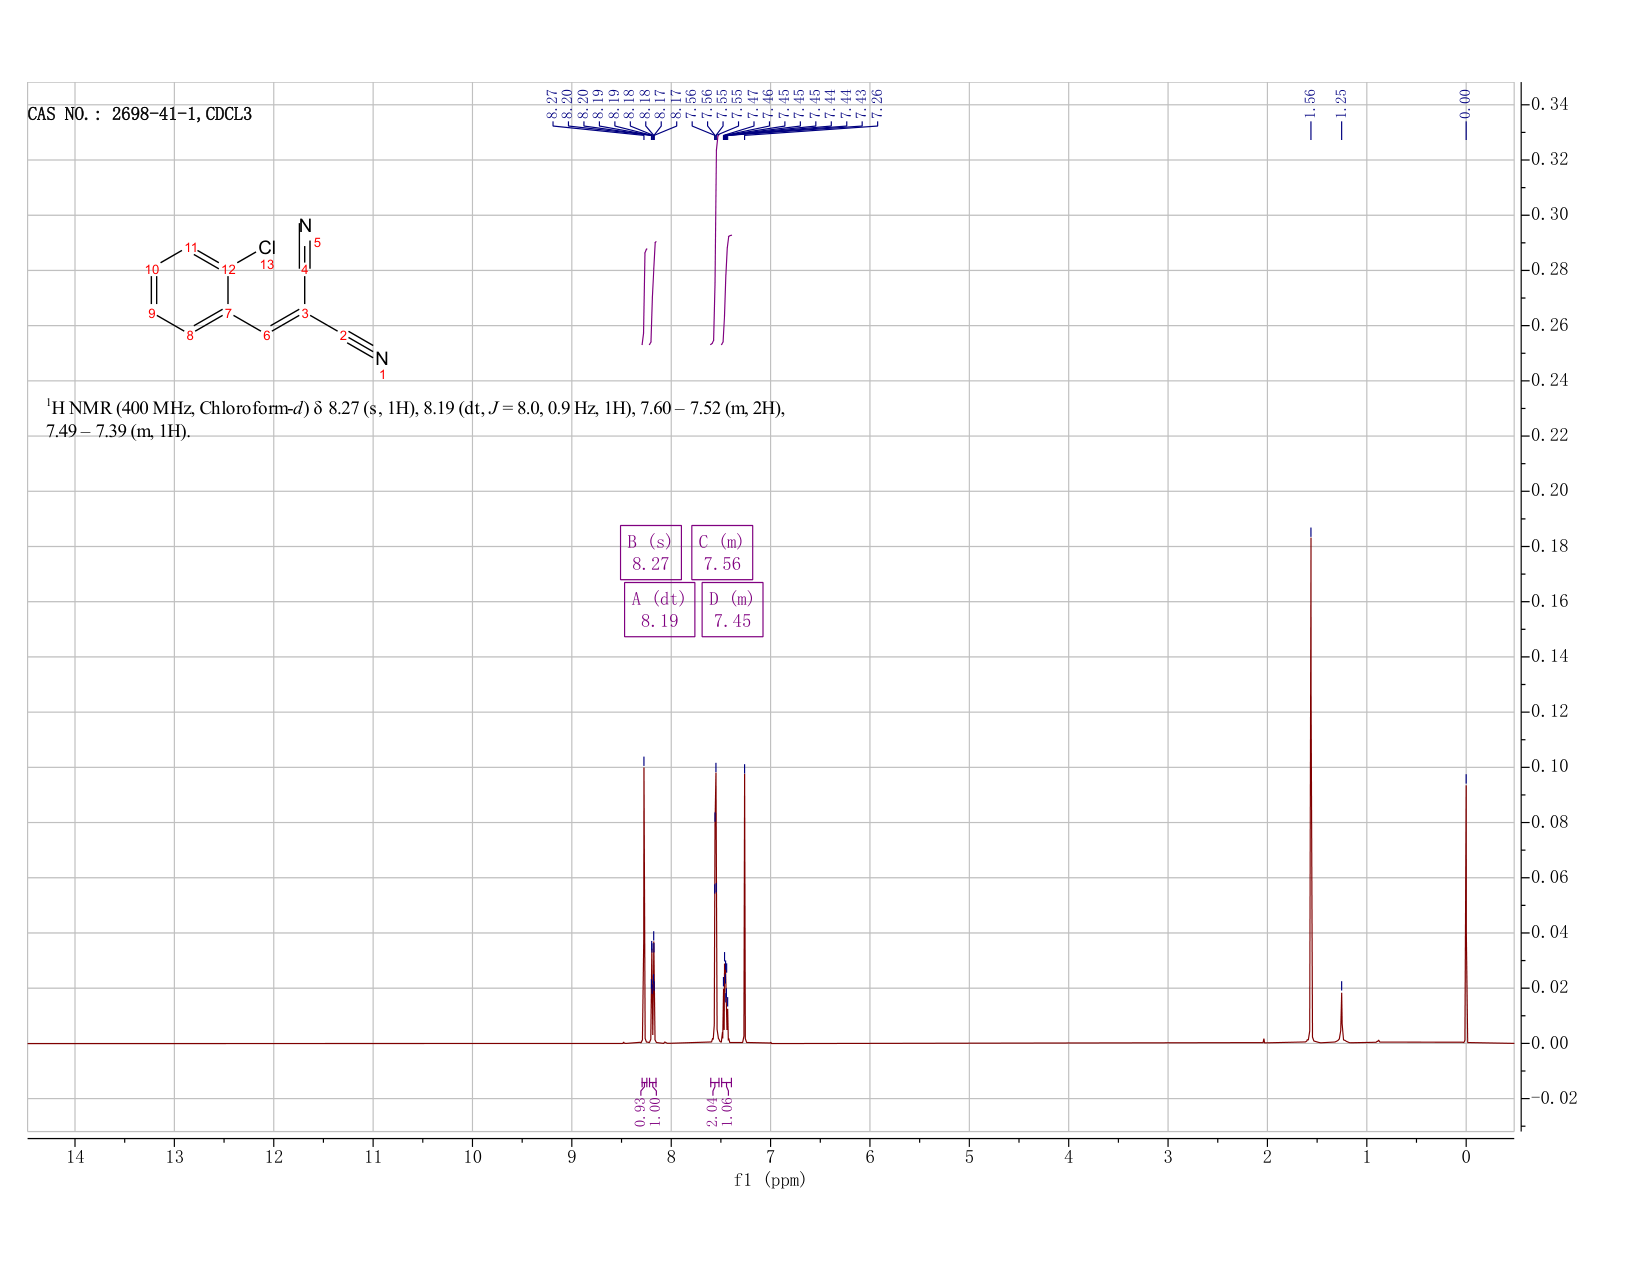Image resolution: width=1650 pixels, height=1275 pixels.
Task: Click the intensity axis label 0.34
Action: (x=1549, y=105)
